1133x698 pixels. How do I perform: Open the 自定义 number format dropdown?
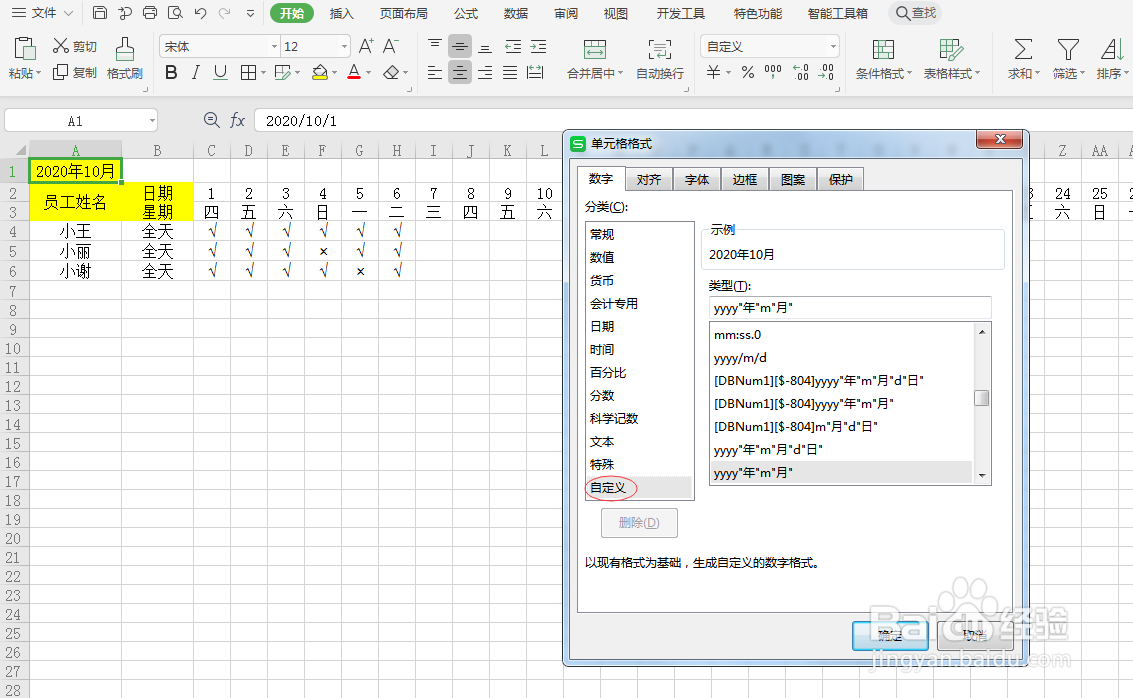coord(833,45)
